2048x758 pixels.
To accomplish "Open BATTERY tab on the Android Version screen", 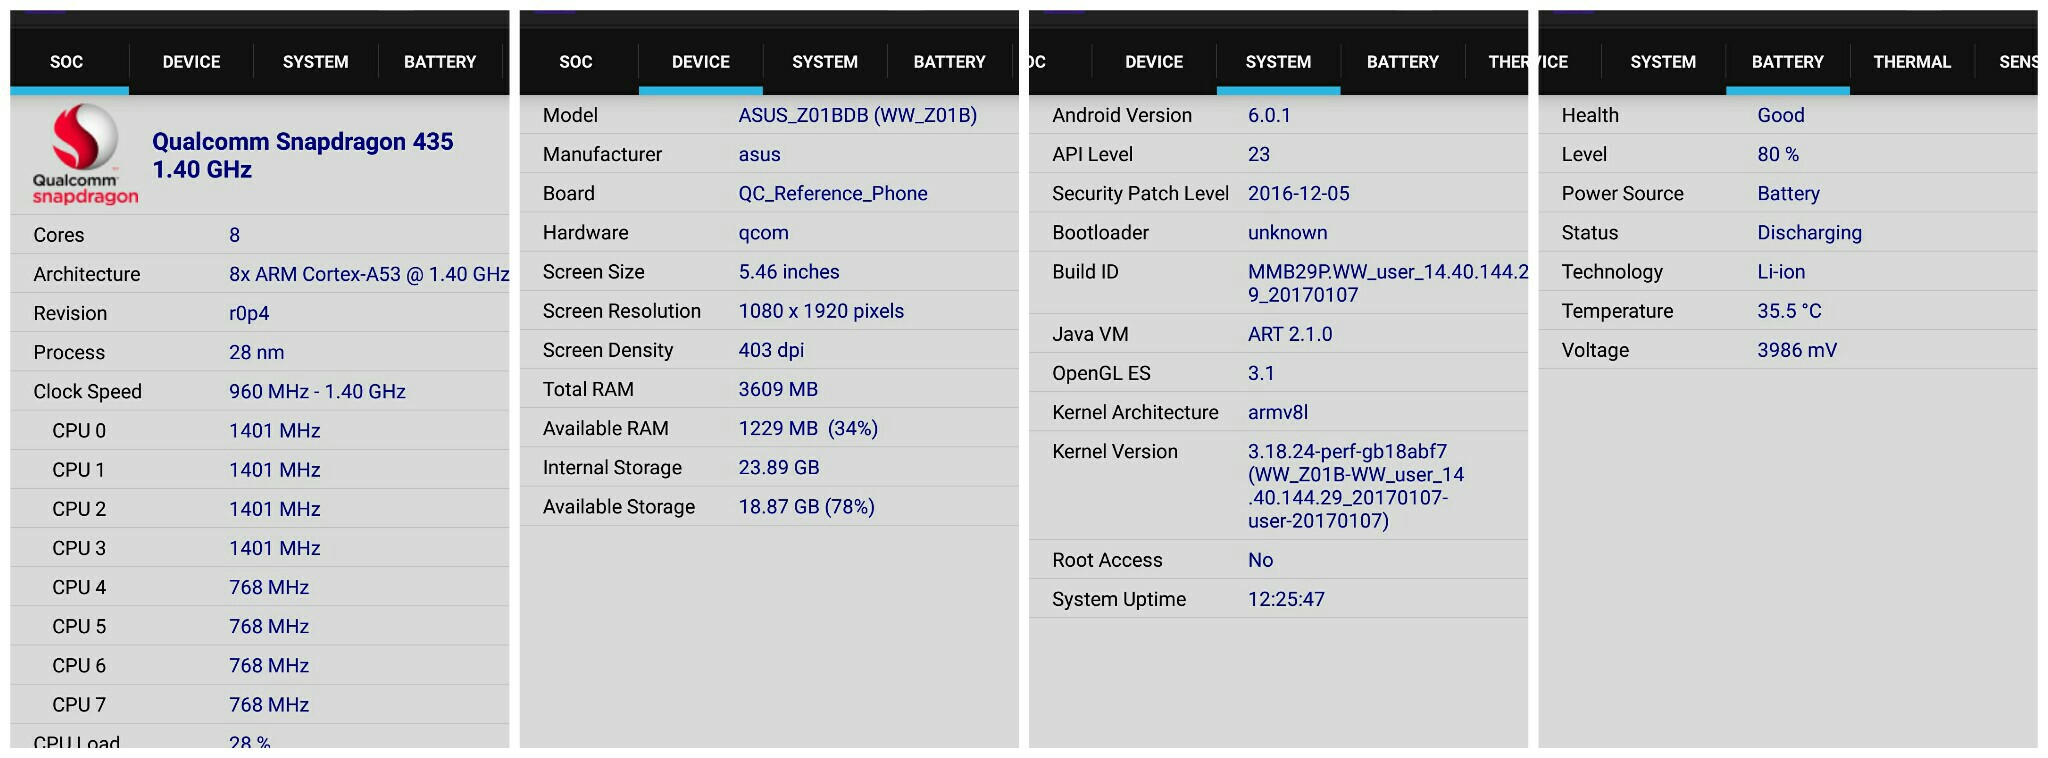I will point(1402,62).
